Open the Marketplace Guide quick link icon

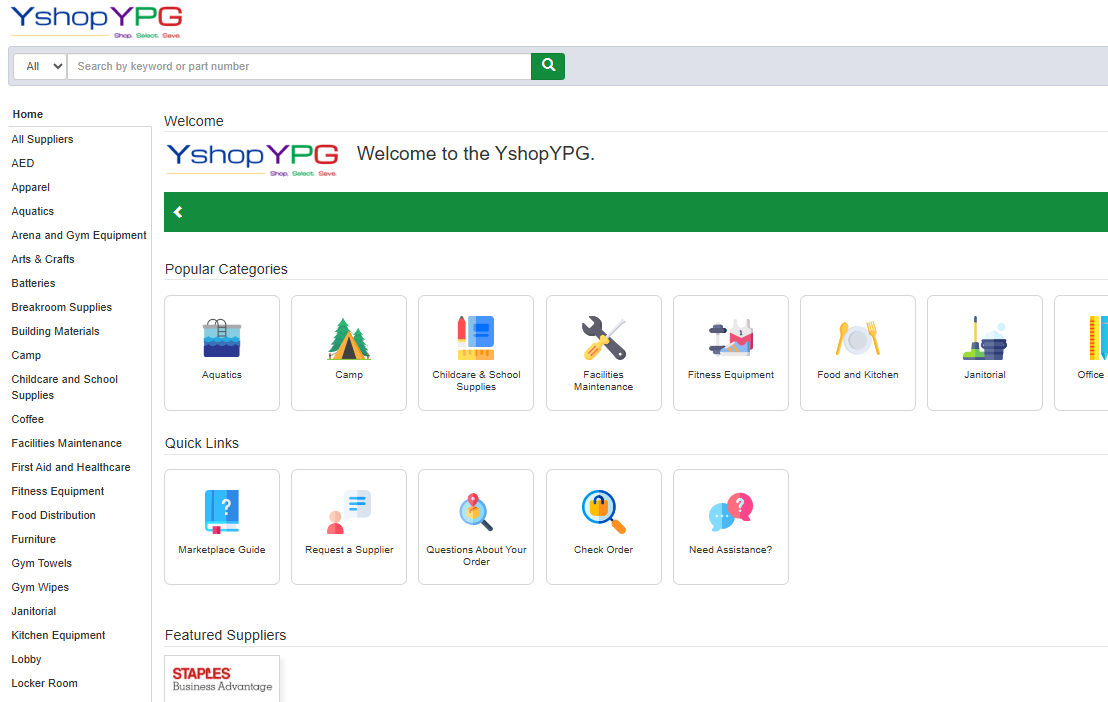click(x=221, y=511)
